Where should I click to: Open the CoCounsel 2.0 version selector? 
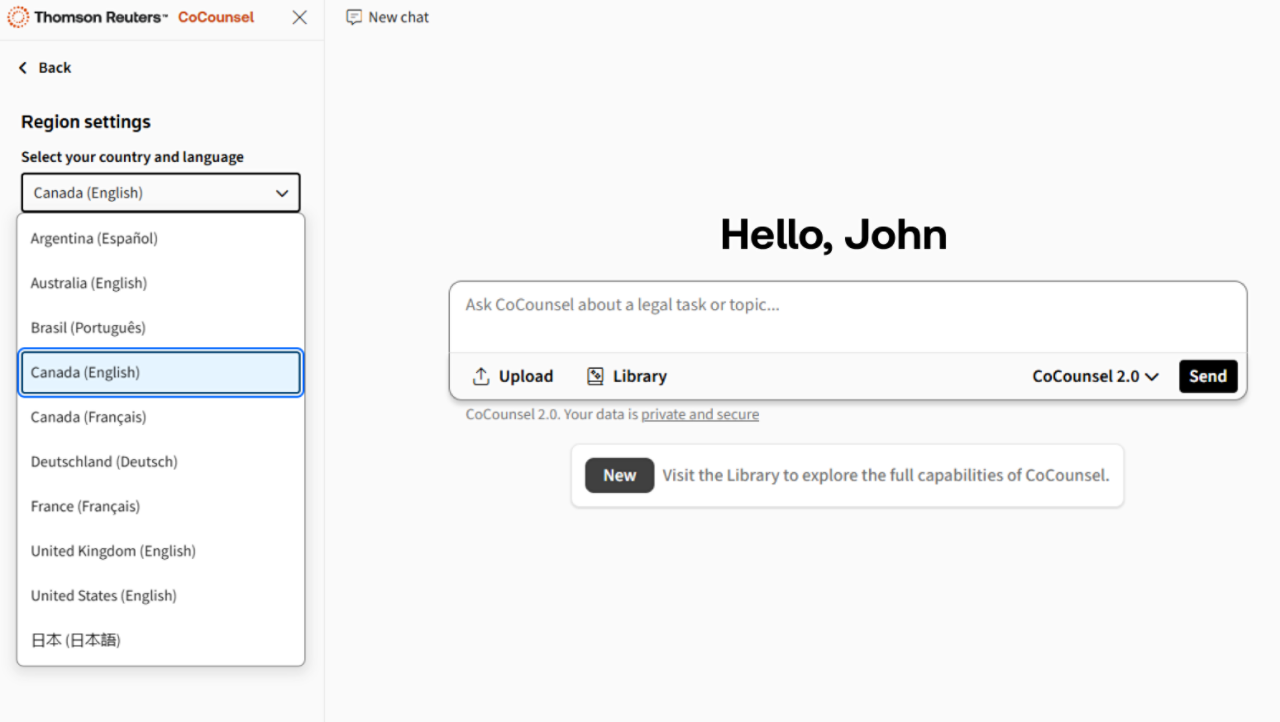(1095, 376)
